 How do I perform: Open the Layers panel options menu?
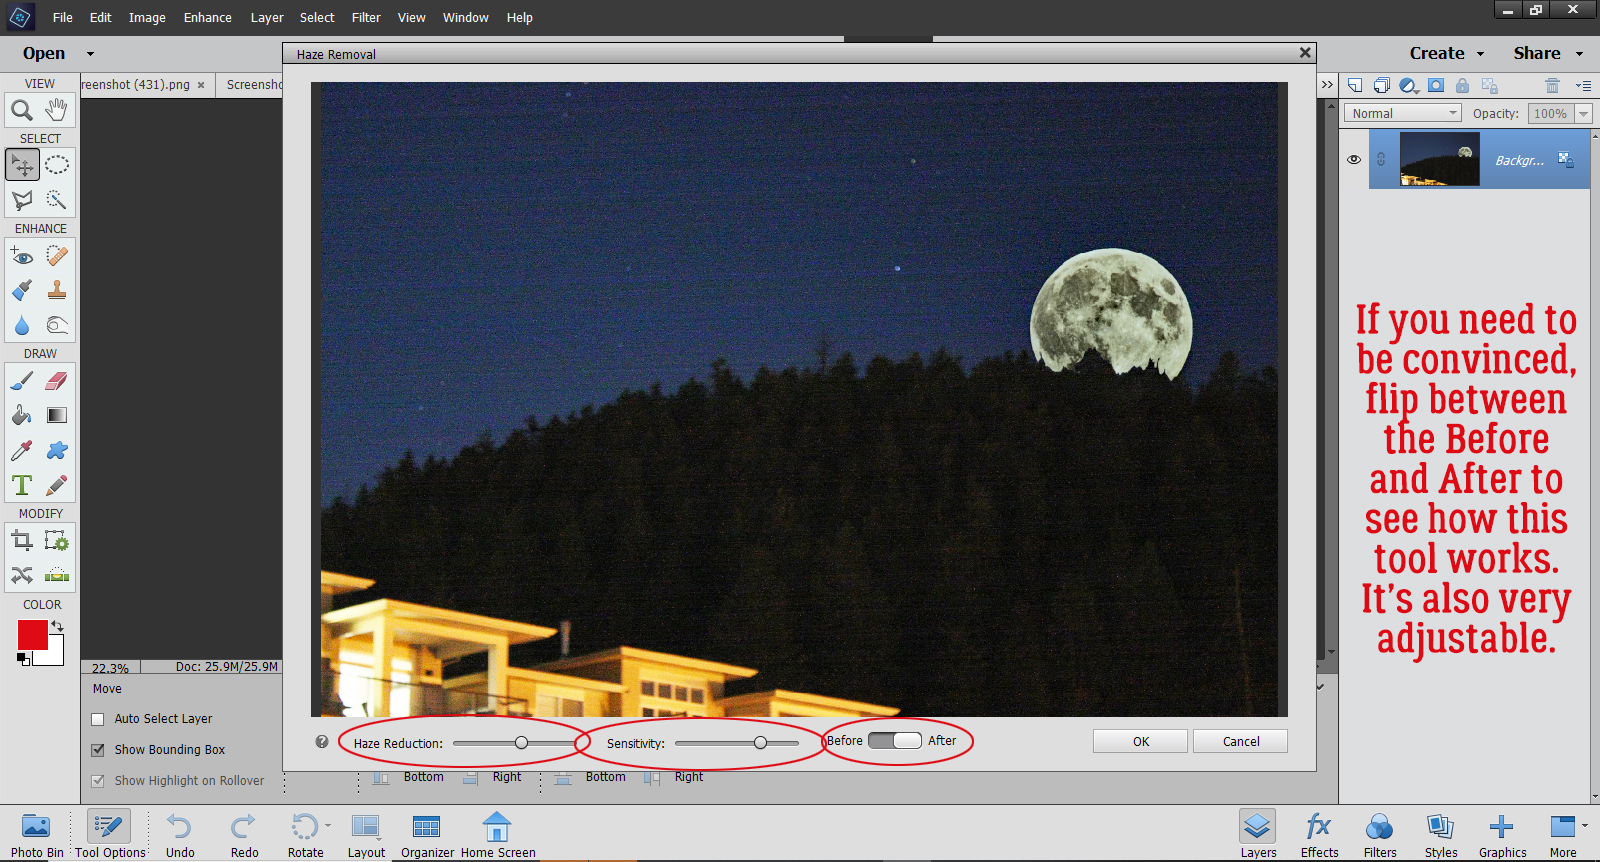[x=1583, y=86]
